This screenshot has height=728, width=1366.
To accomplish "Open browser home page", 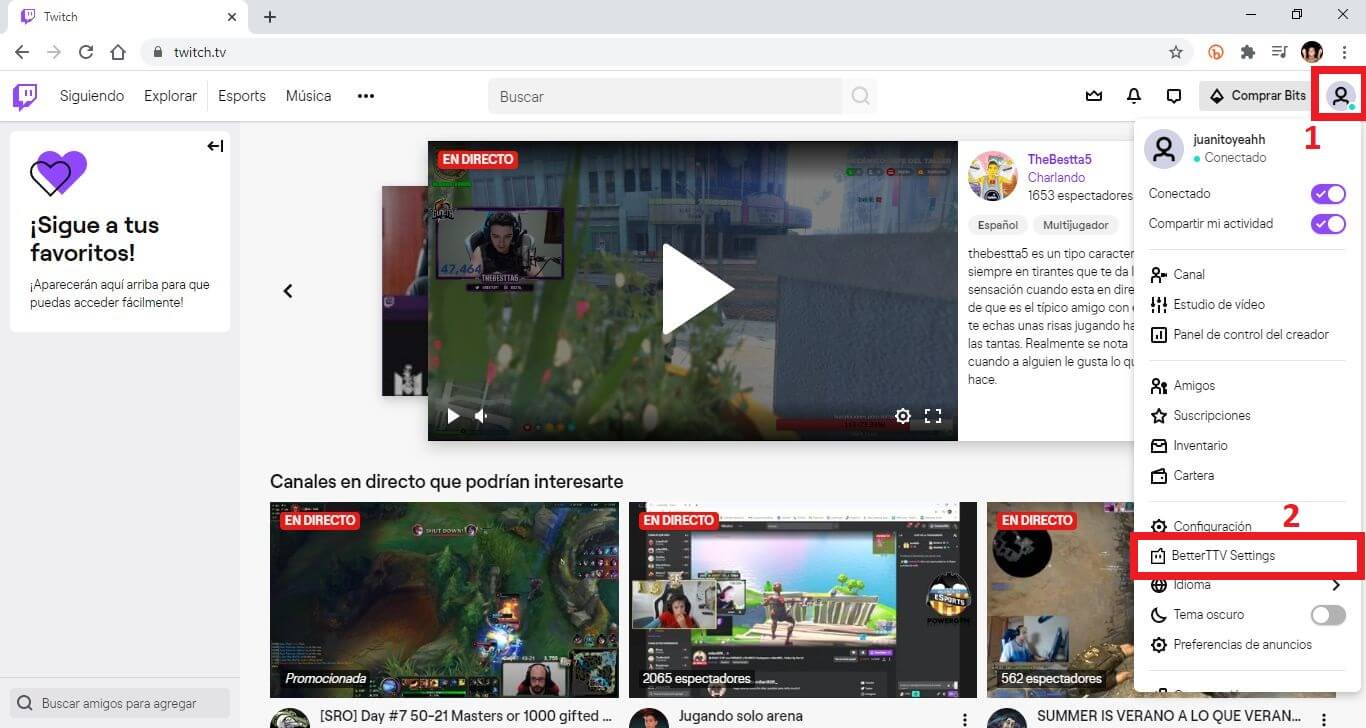I will point(118,52).
